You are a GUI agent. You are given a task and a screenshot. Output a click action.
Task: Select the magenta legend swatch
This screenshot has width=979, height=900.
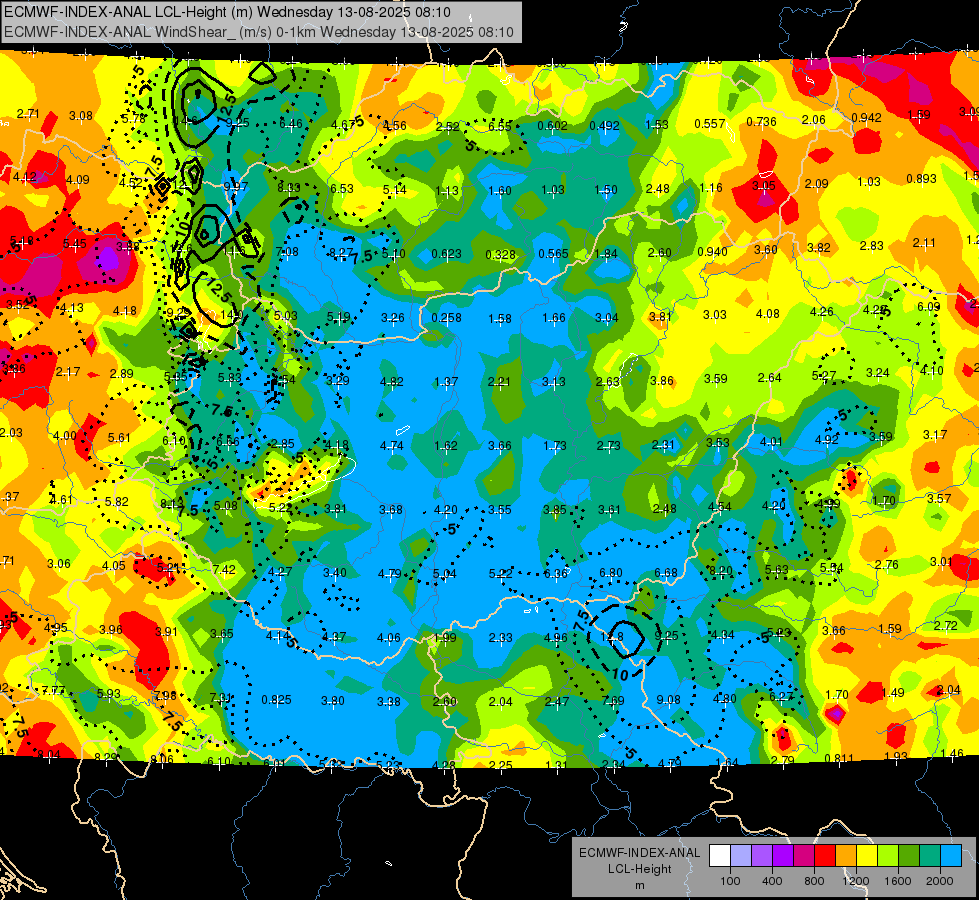804,856
